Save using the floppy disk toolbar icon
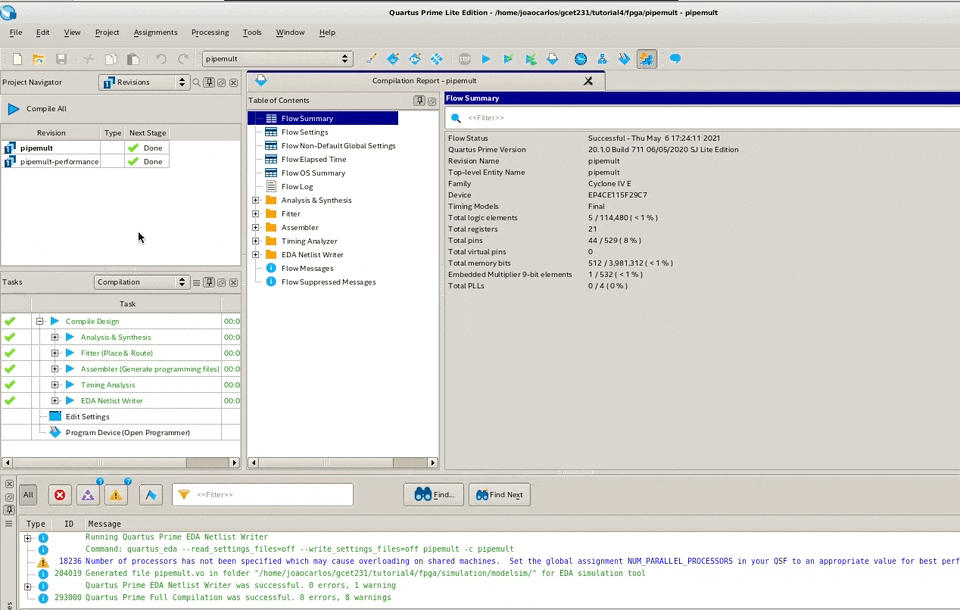The width and height of the screenshot is (960, 610). 61,59
